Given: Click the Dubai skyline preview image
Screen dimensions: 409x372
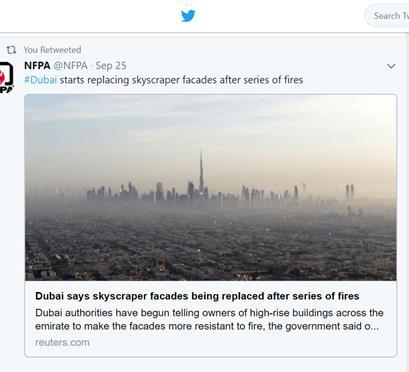Looking at the screenshot, I should (211, 188).
